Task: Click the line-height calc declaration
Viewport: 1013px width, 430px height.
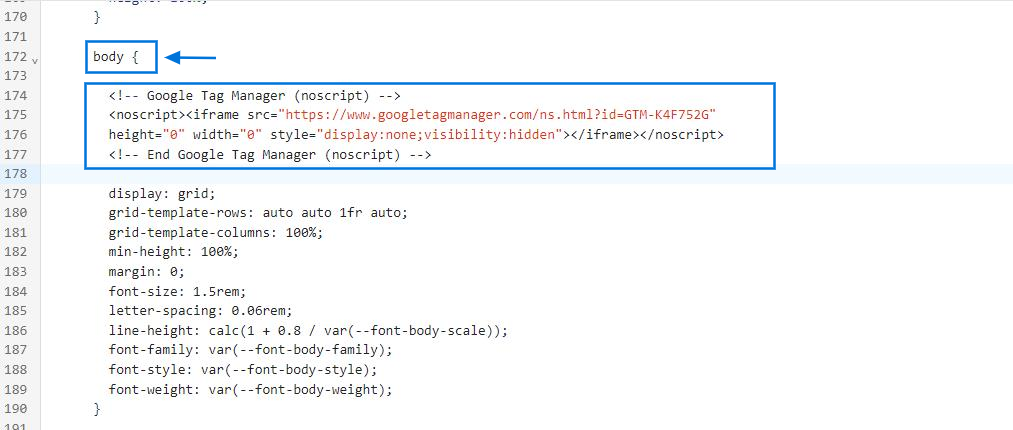Action: [x=309, y=331]
